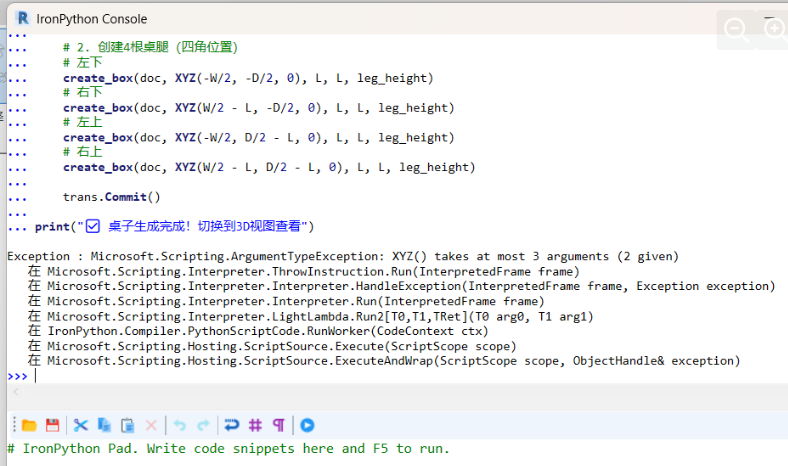Click the ArgumentTypeException error message line
Image resolution: width=788 pixels, height=466 pixels.
(x=343, y=256)
